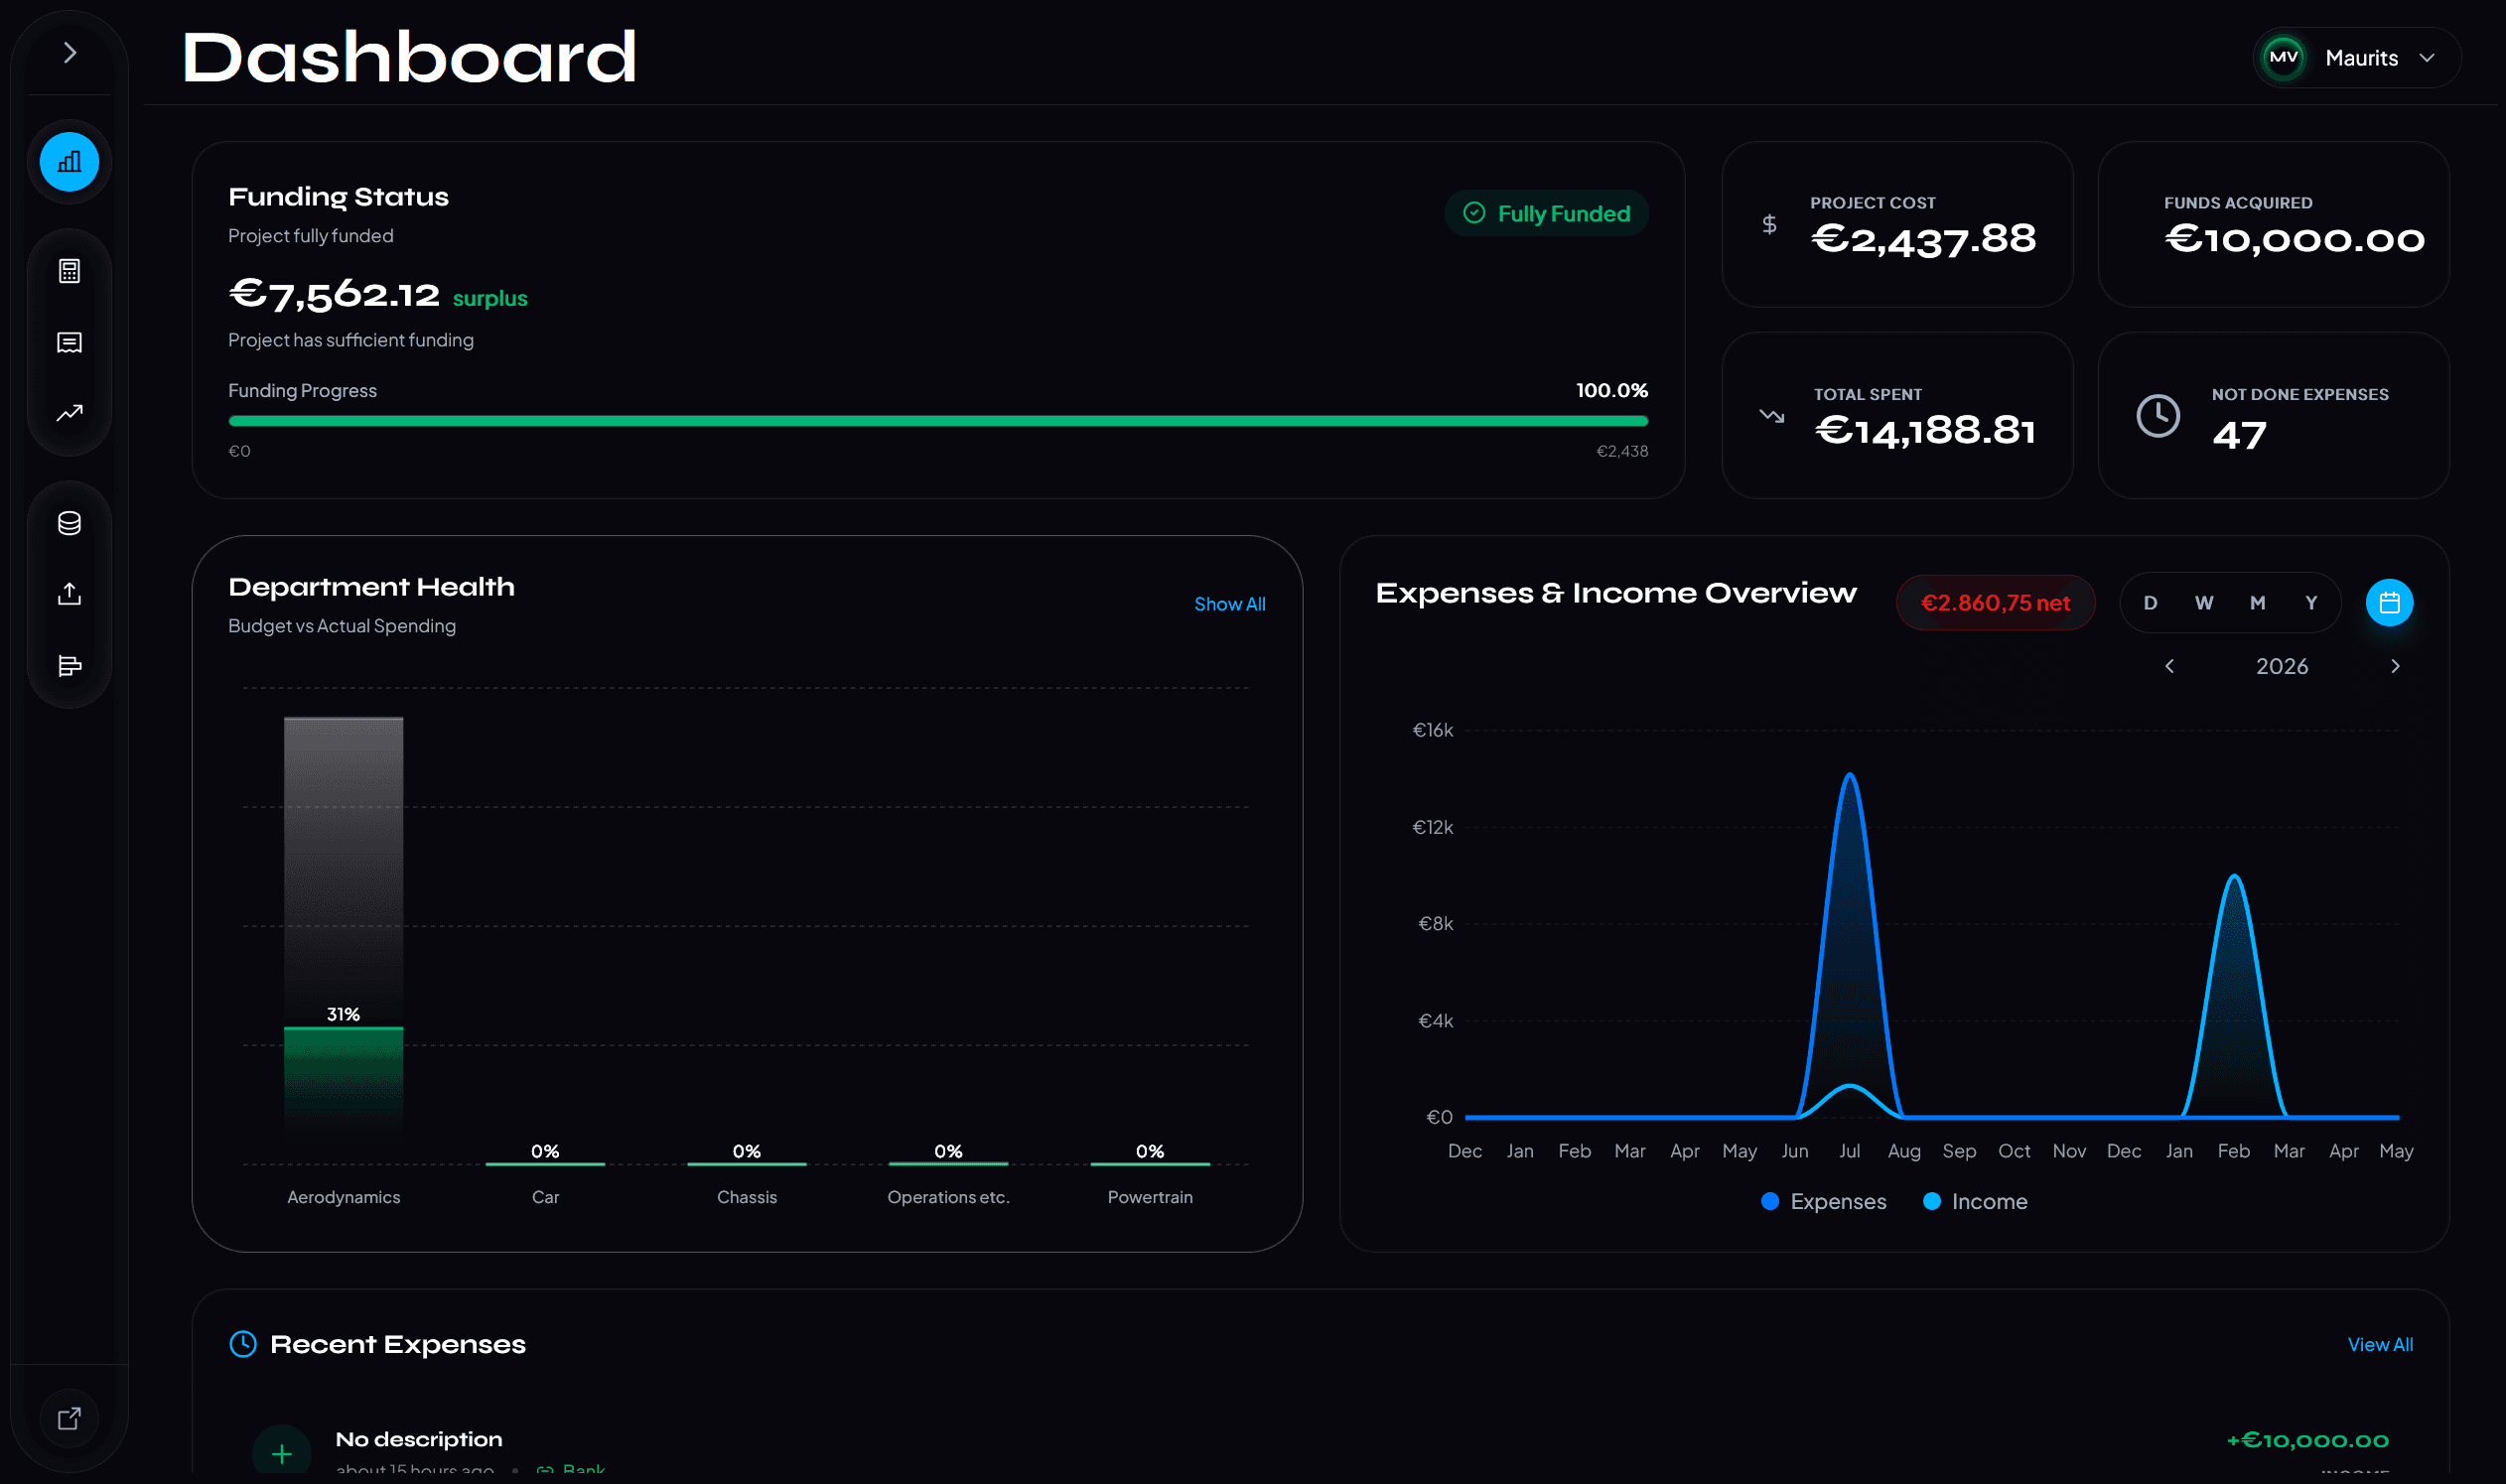Image resolution: width=2506 pixels, height=1484 pixels.
Task: Go to previous year before 2026
Action: tap(2169, 667)
